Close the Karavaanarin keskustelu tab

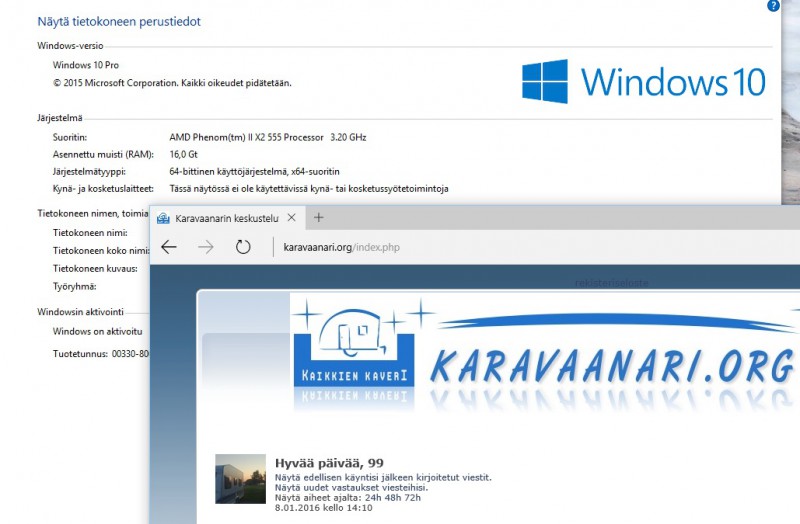click(x=291, y=217)
